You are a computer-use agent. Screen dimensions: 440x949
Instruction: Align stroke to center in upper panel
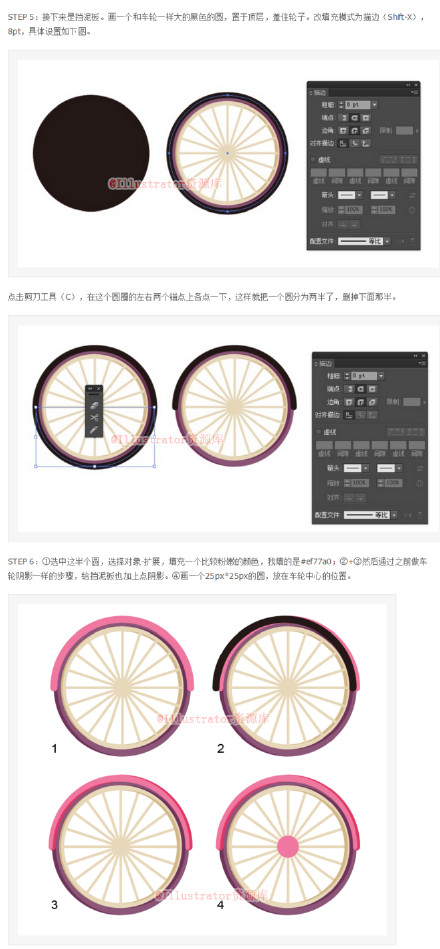tap(343, 143)
